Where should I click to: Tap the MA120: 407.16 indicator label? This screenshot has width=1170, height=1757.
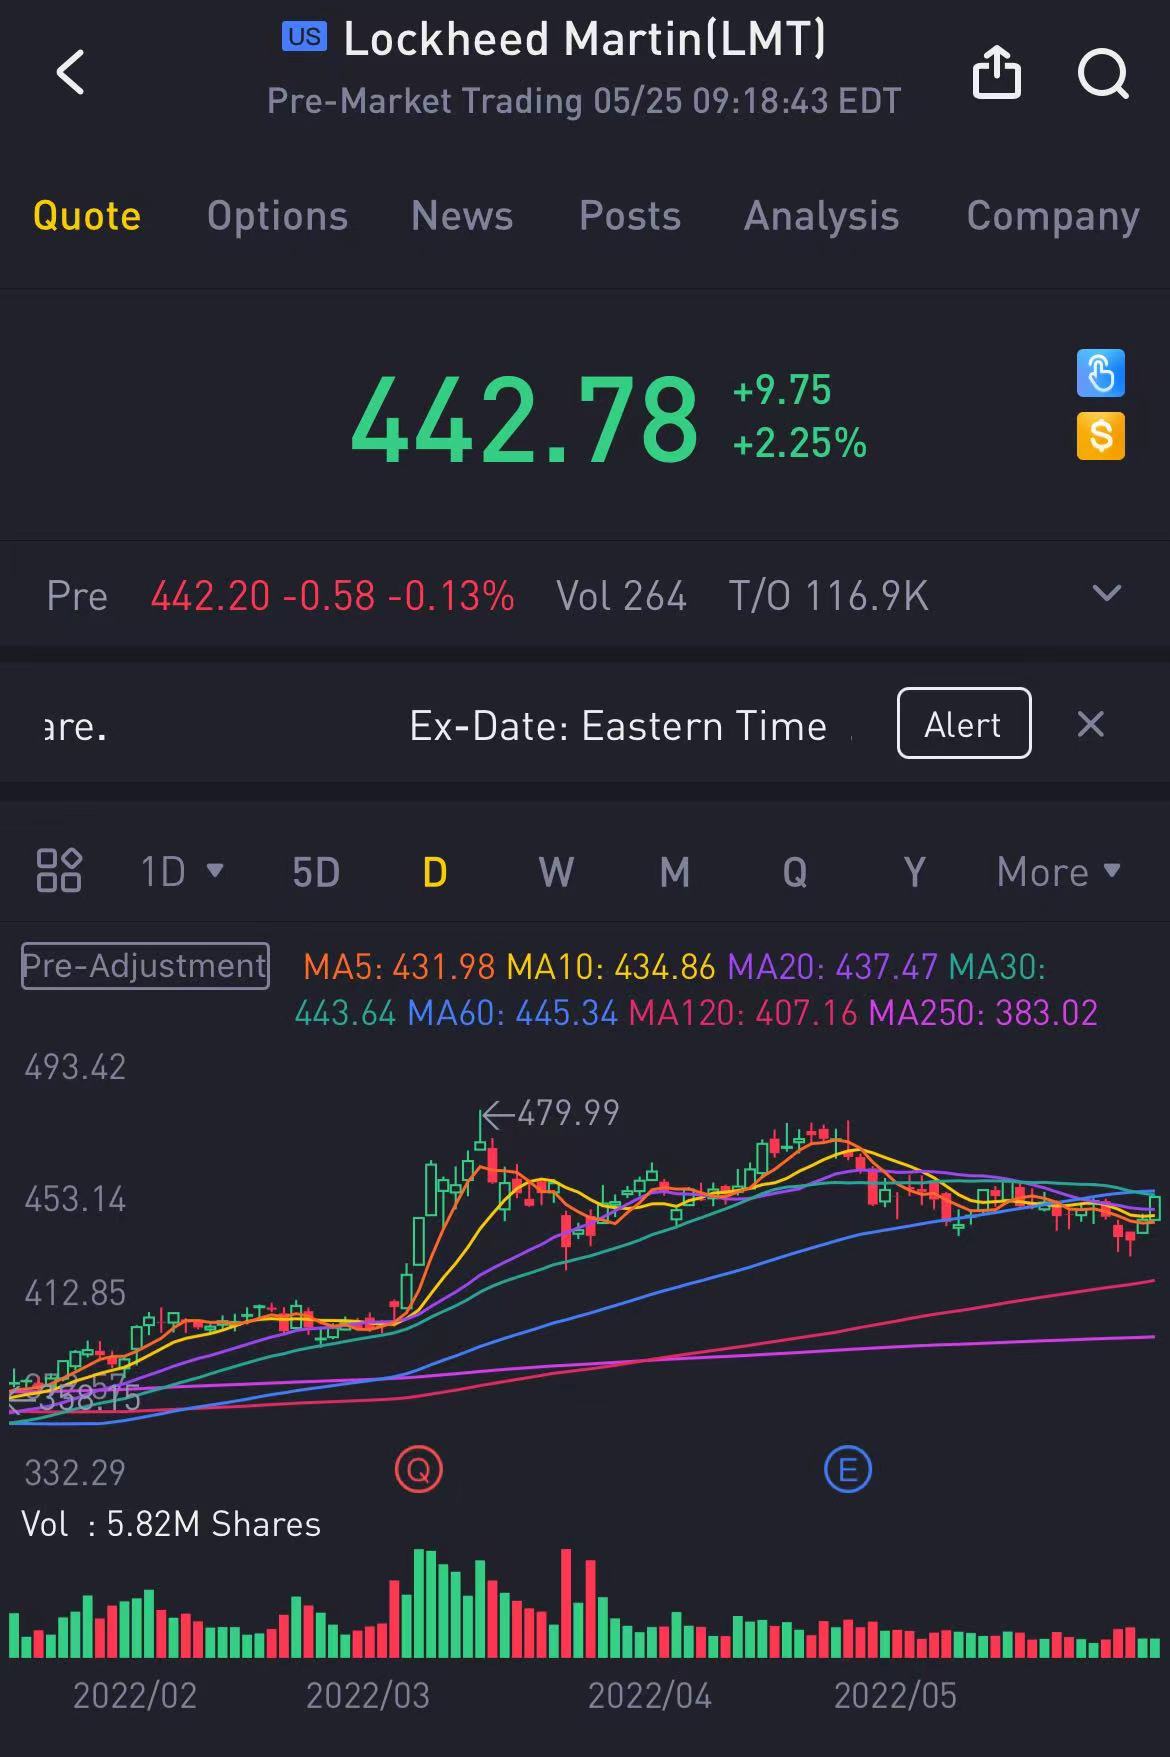[x=743, y=1013]
